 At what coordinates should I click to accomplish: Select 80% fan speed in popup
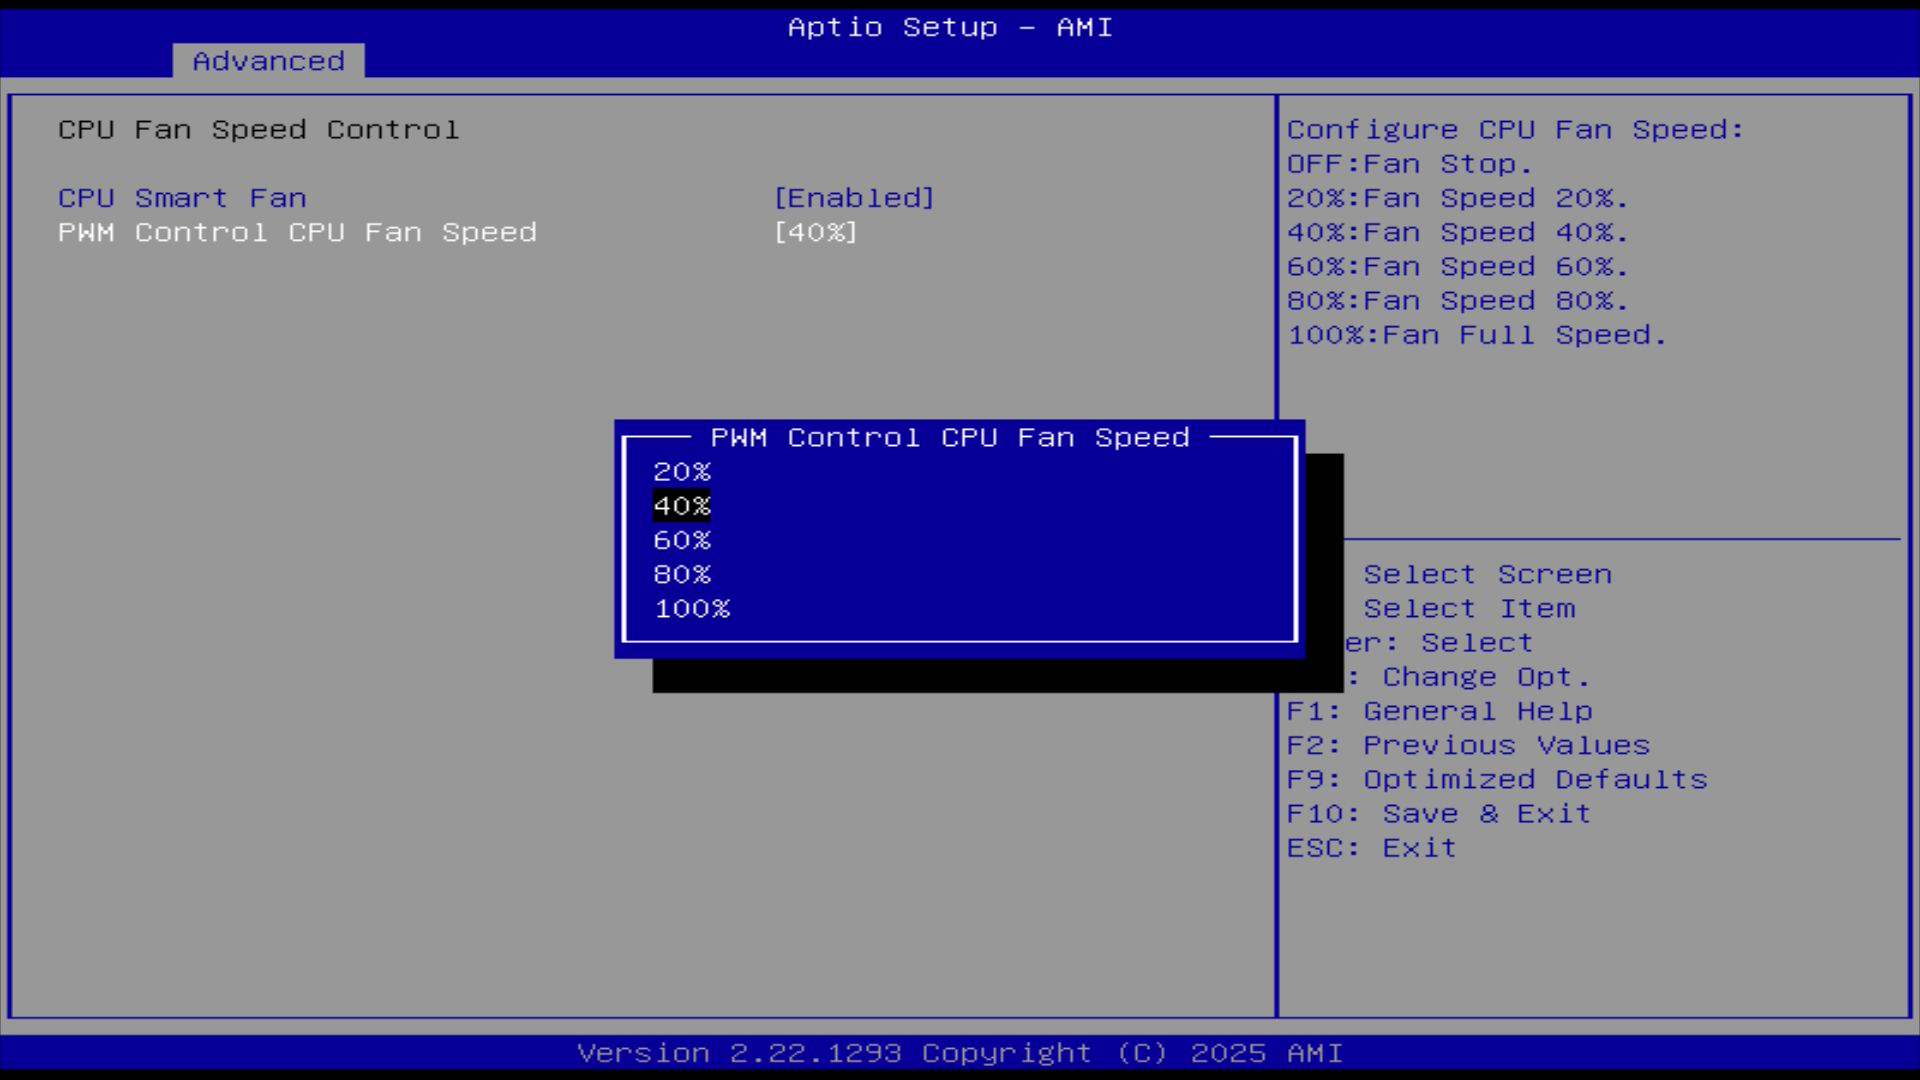682,574
